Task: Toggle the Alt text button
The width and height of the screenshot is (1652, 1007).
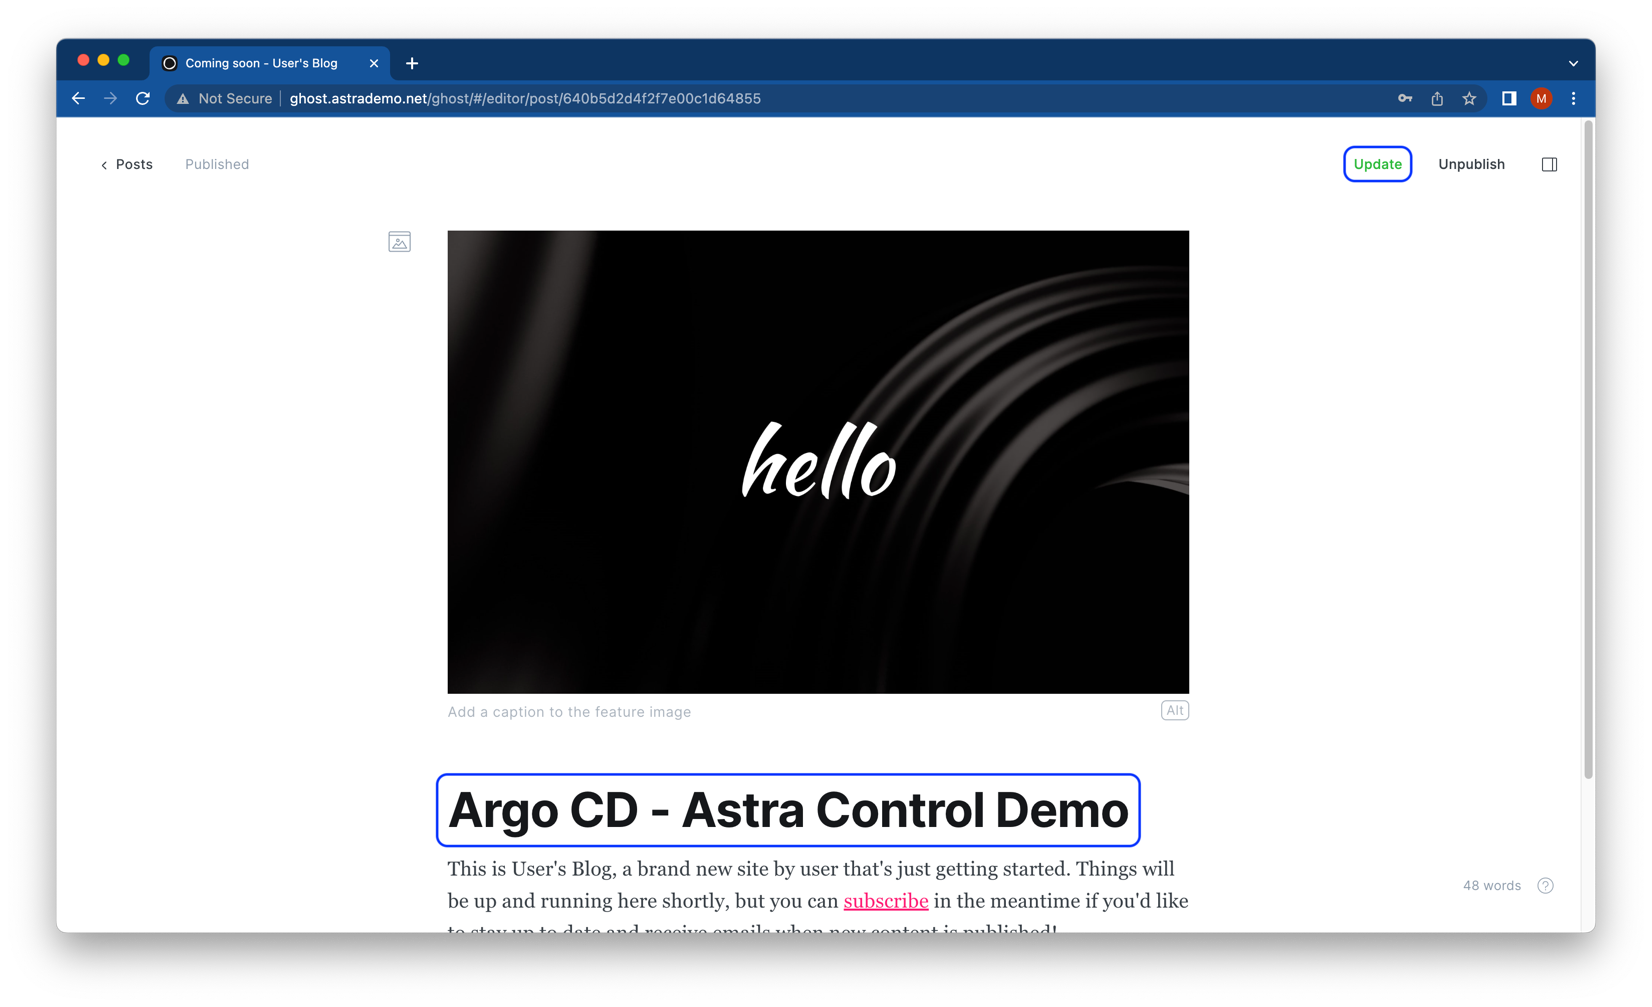Action: [x=1174, y=710]
